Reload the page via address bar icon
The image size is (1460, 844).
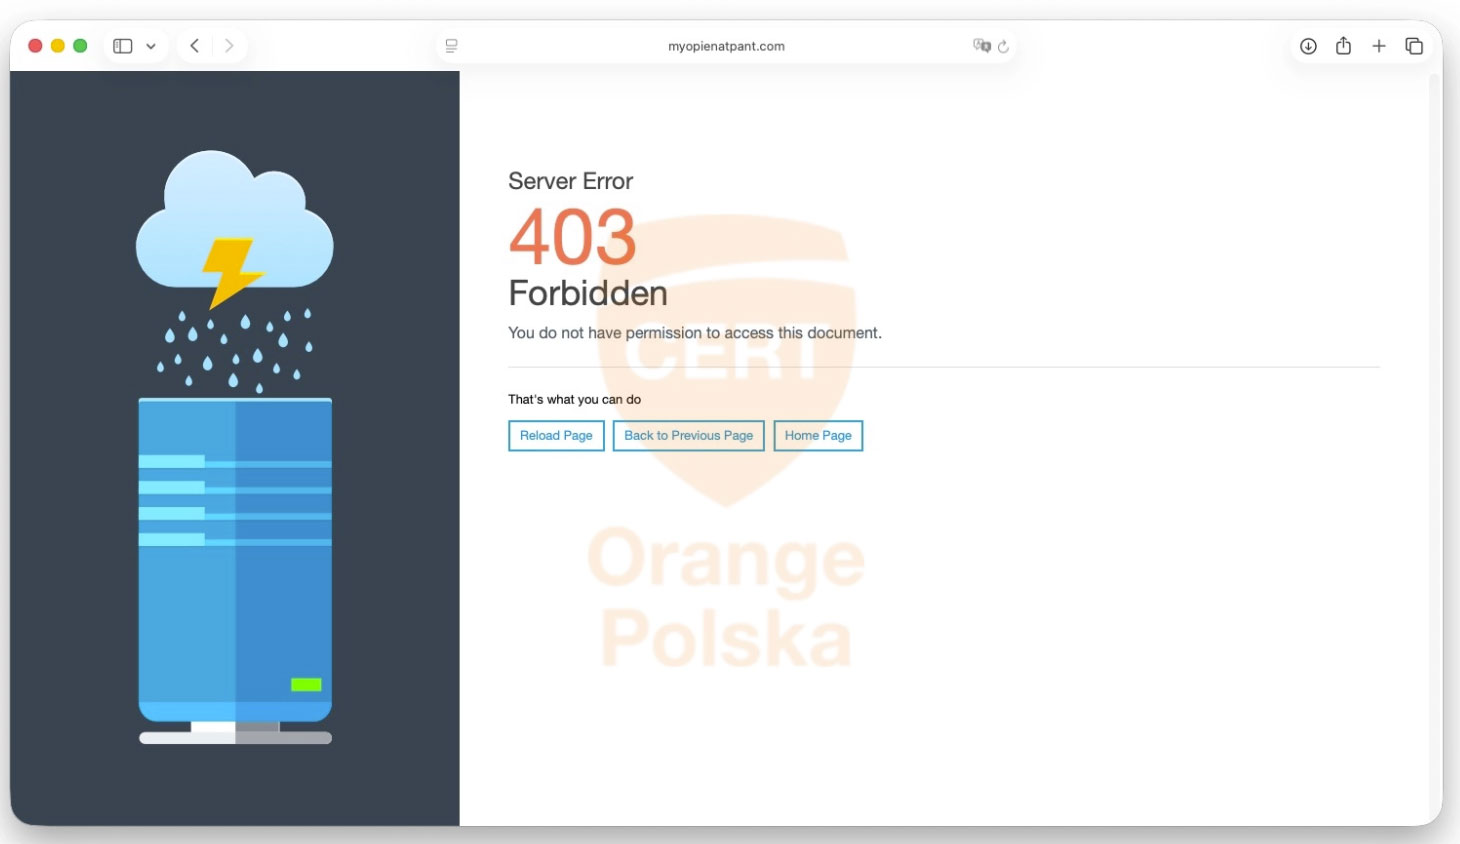pos(1003,46)
